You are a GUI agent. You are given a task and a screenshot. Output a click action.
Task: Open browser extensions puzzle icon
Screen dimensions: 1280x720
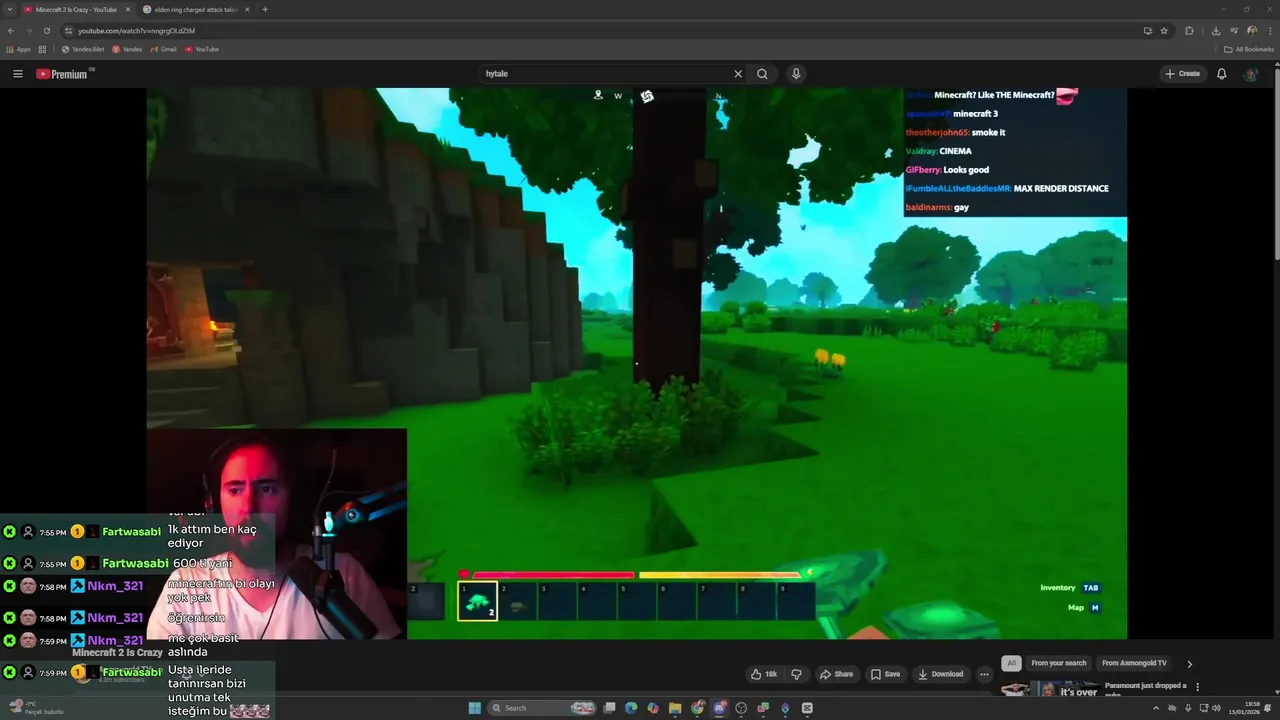point(1189,31)
